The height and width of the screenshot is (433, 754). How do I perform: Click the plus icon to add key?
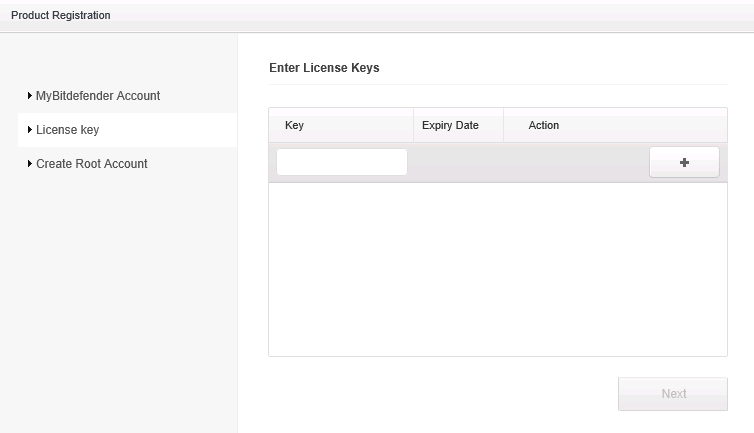(x=684, y=162)
